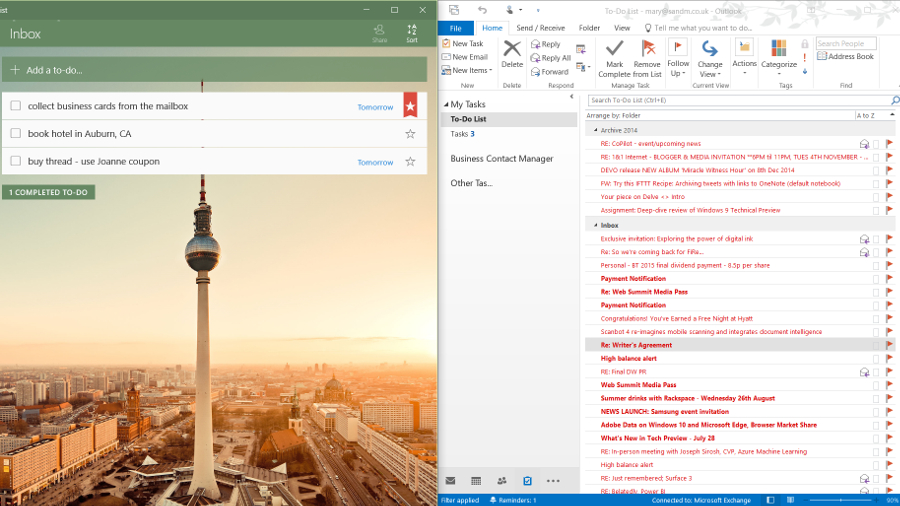Screen dimensions: 900x506
Task: Collapse the Outlook folder pane arrow
Action: (572, 97)
